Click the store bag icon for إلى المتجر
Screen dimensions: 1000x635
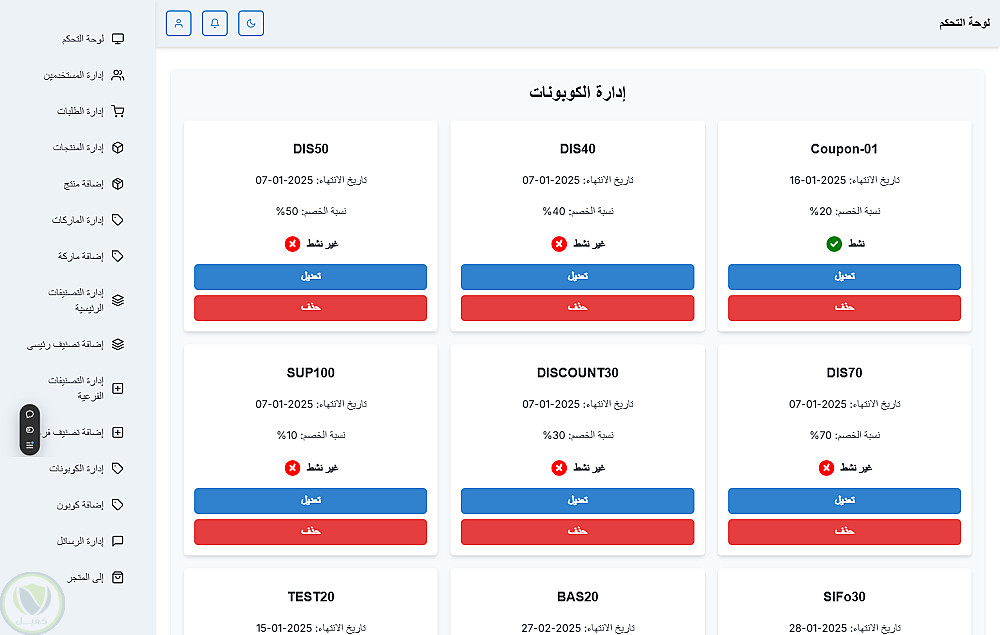[x=118, y=577]
